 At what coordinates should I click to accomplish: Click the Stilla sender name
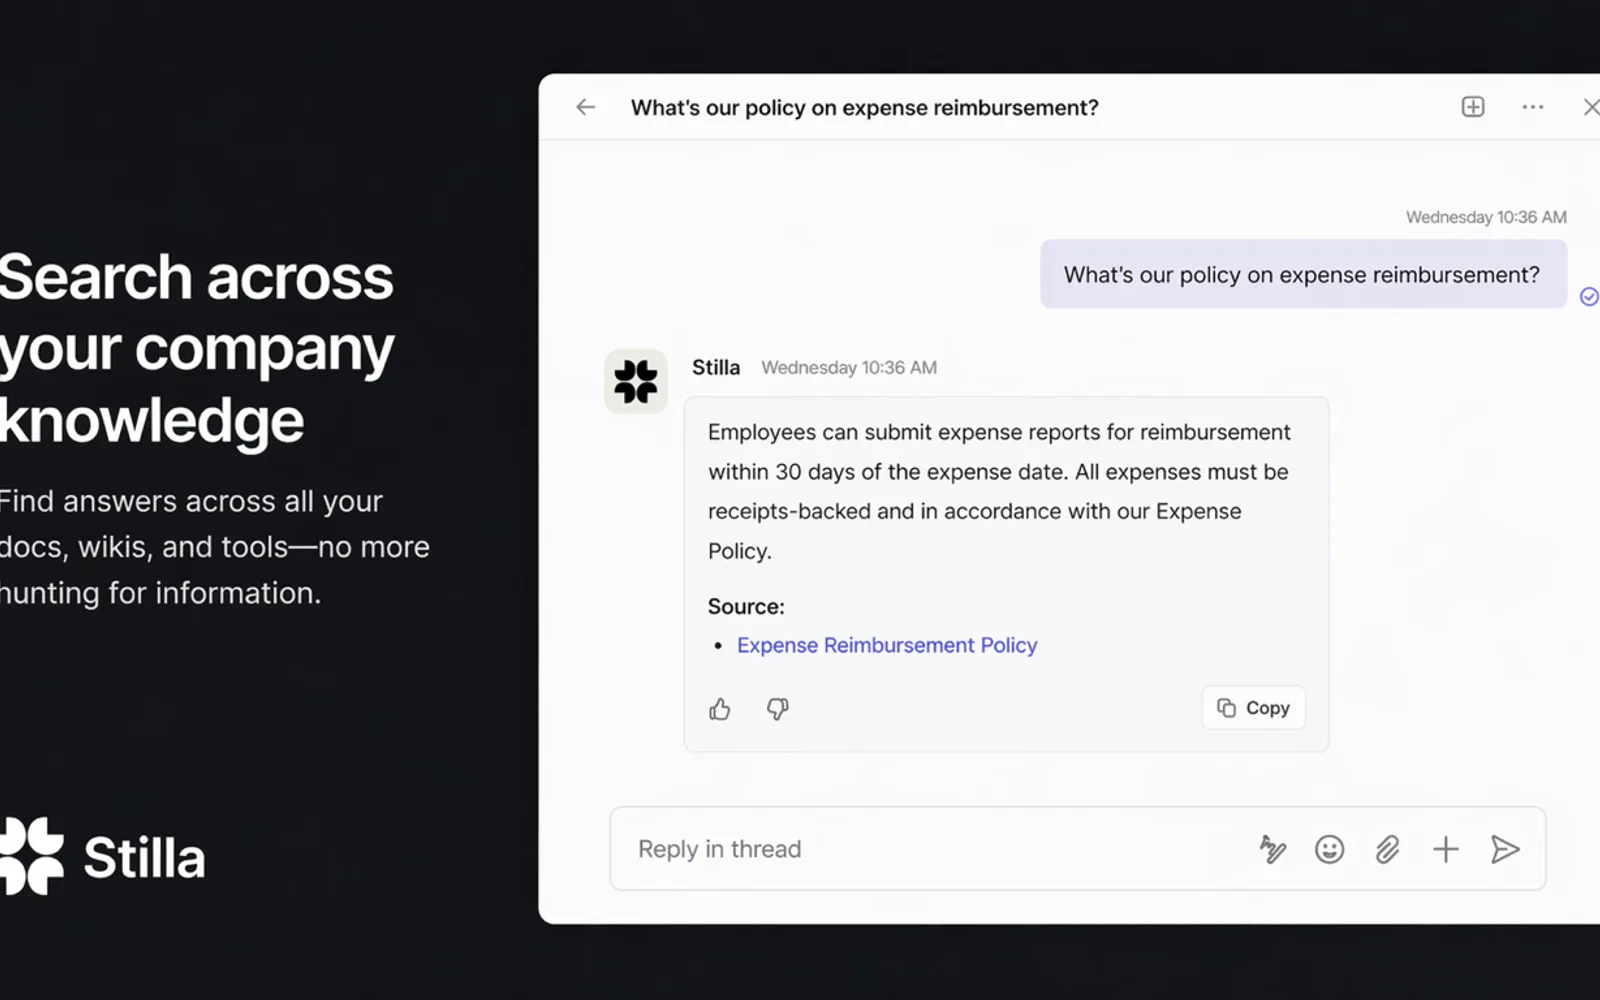(x=716, y=367)
